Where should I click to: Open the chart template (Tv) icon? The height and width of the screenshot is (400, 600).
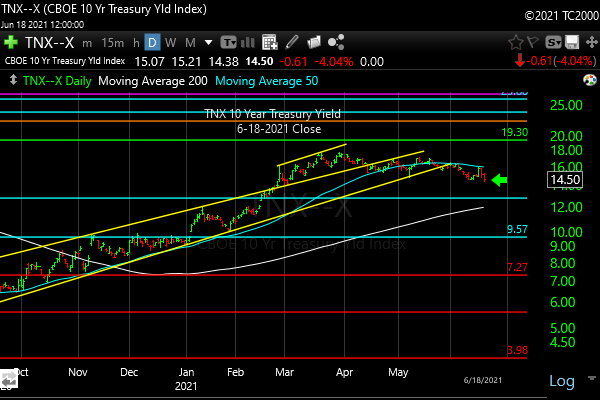tap(231, 42)
